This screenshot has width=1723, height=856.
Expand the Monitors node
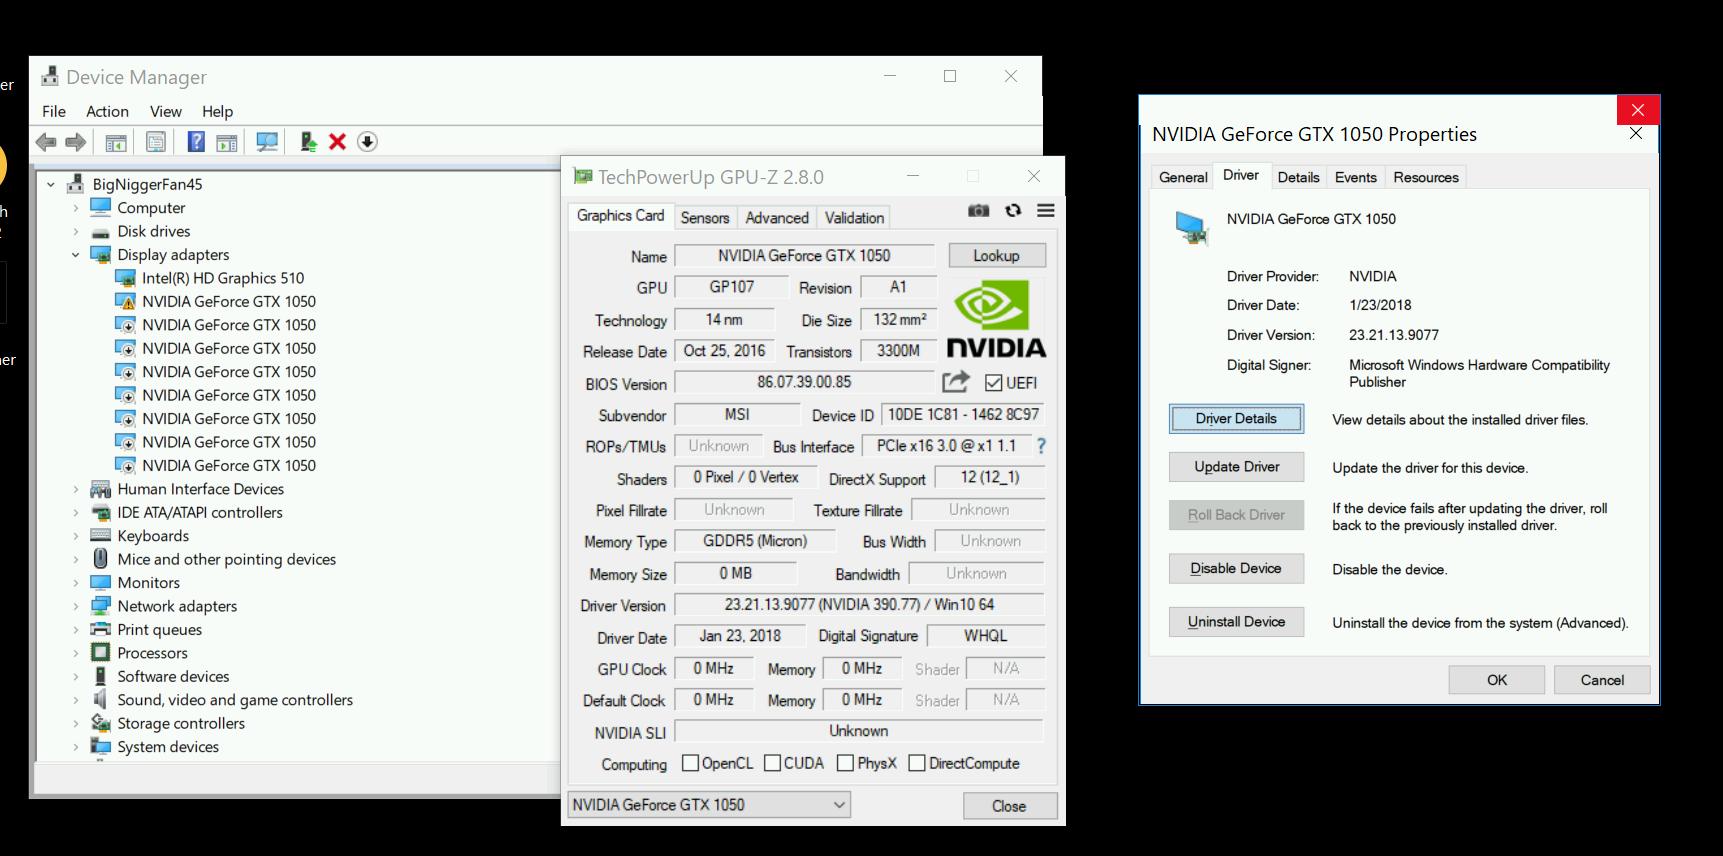pyautogui.click(x=75, y=583)
